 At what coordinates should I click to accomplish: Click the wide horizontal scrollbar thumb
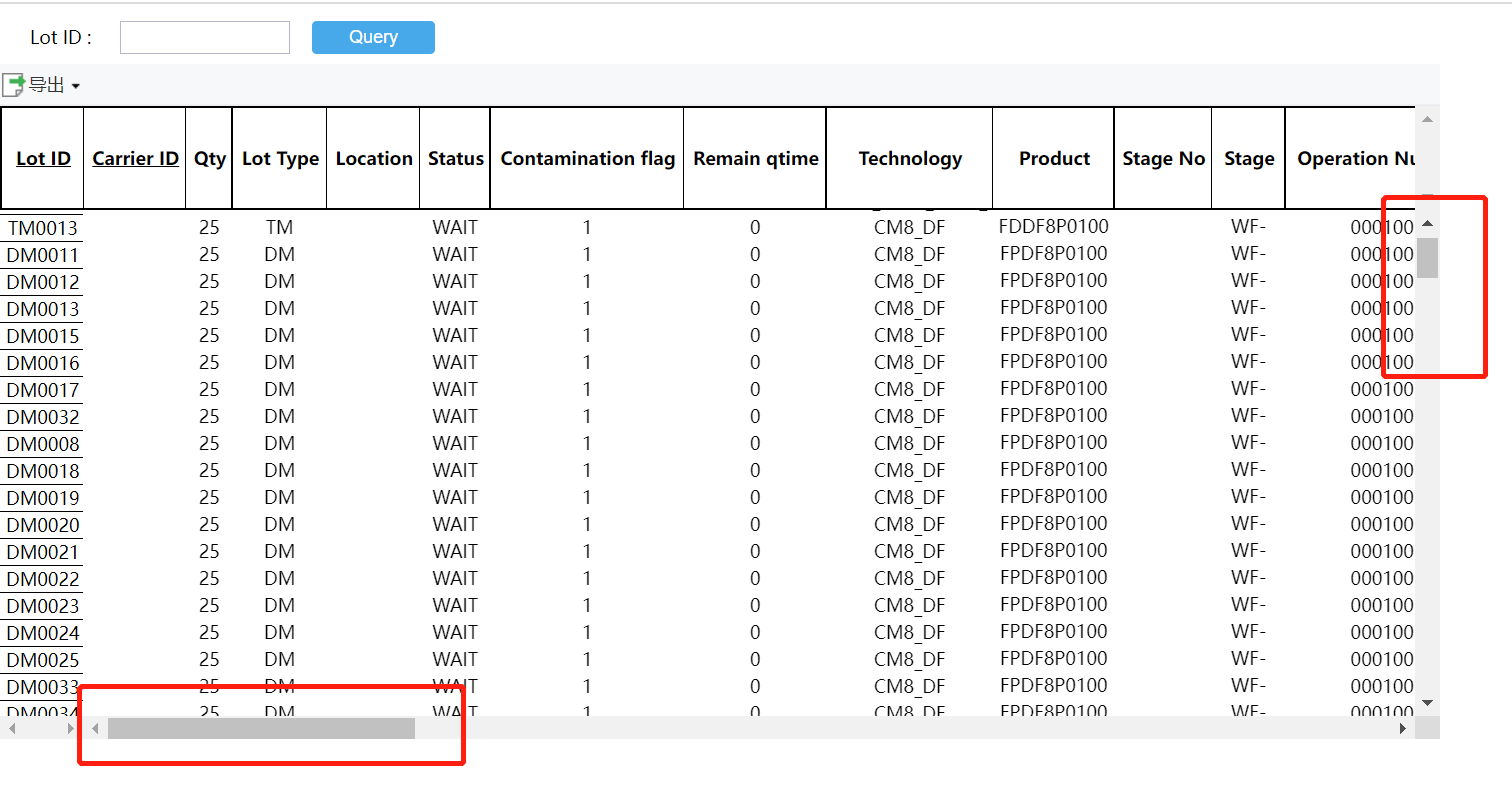[x=261, y=728]
